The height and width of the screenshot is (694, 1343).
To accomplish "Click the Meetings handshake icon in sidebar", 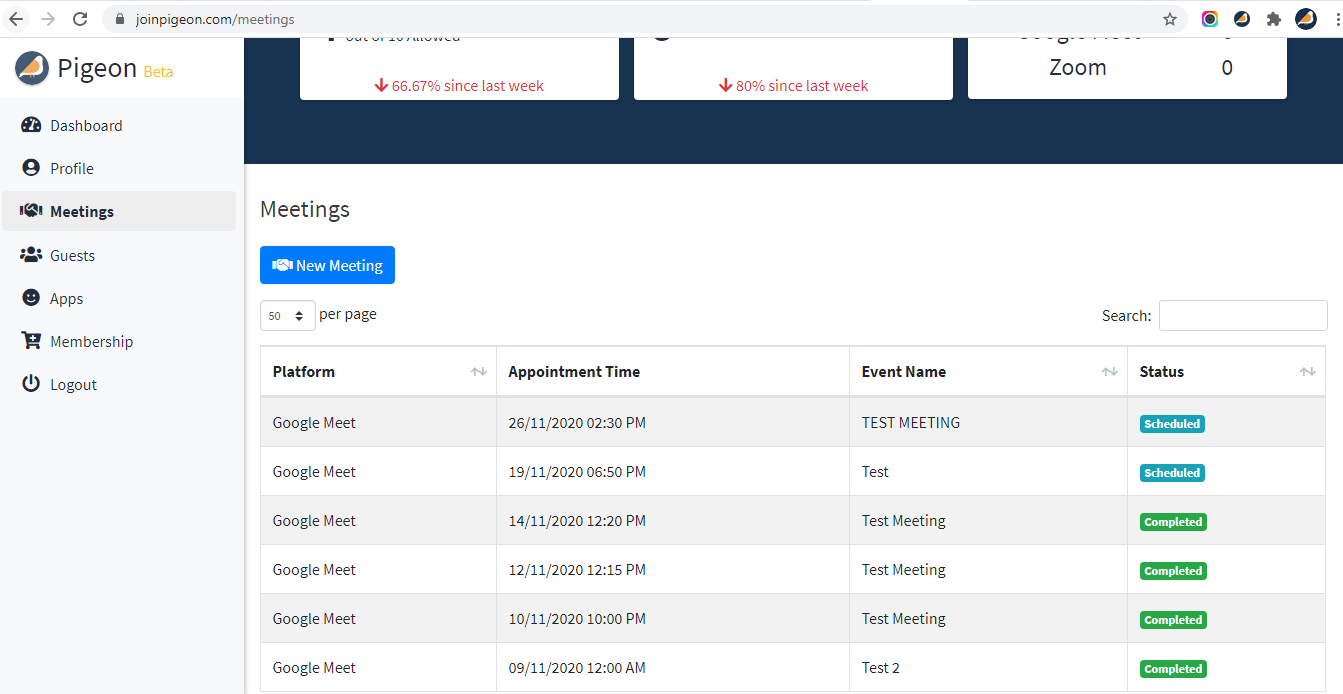I will 31,211.
